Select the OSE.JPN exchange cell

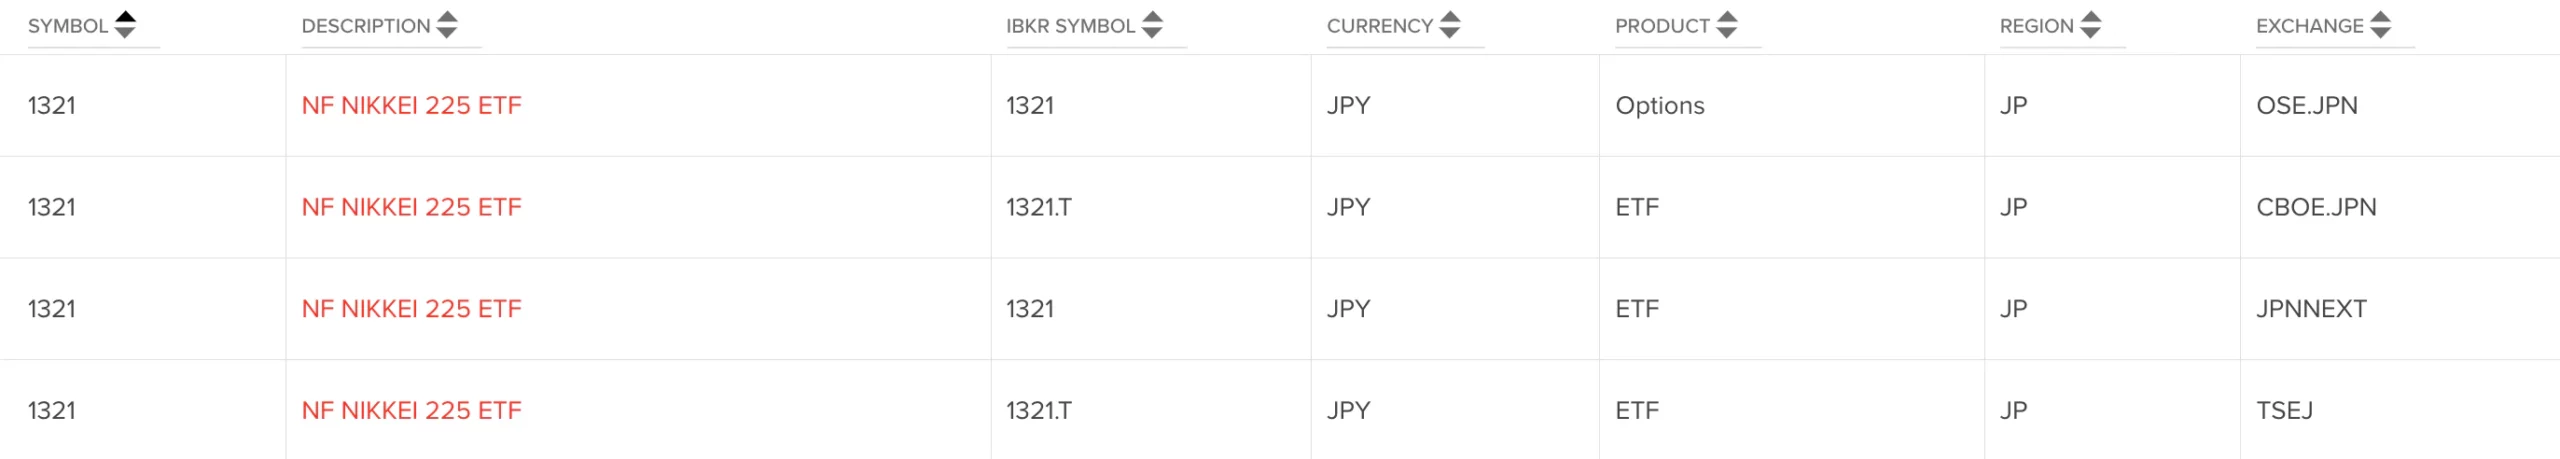click(x=2307, y=105)
